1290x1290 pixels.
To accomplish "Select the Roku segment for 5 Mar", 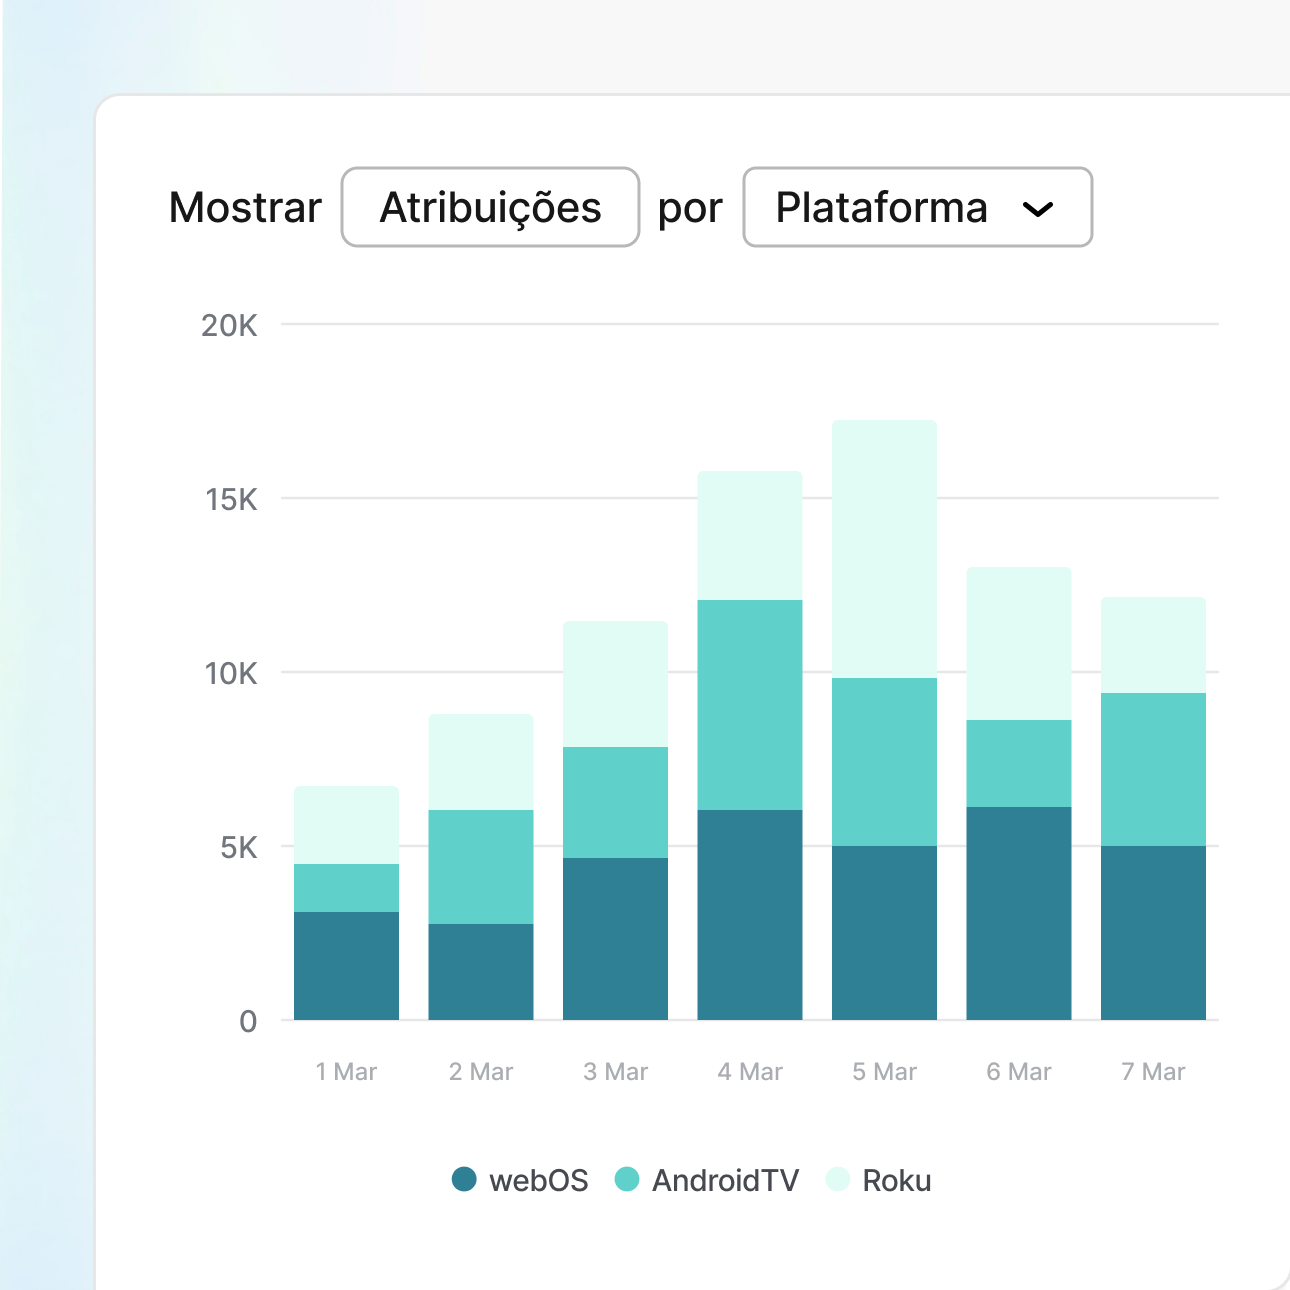I will click(x=884, y=549).
